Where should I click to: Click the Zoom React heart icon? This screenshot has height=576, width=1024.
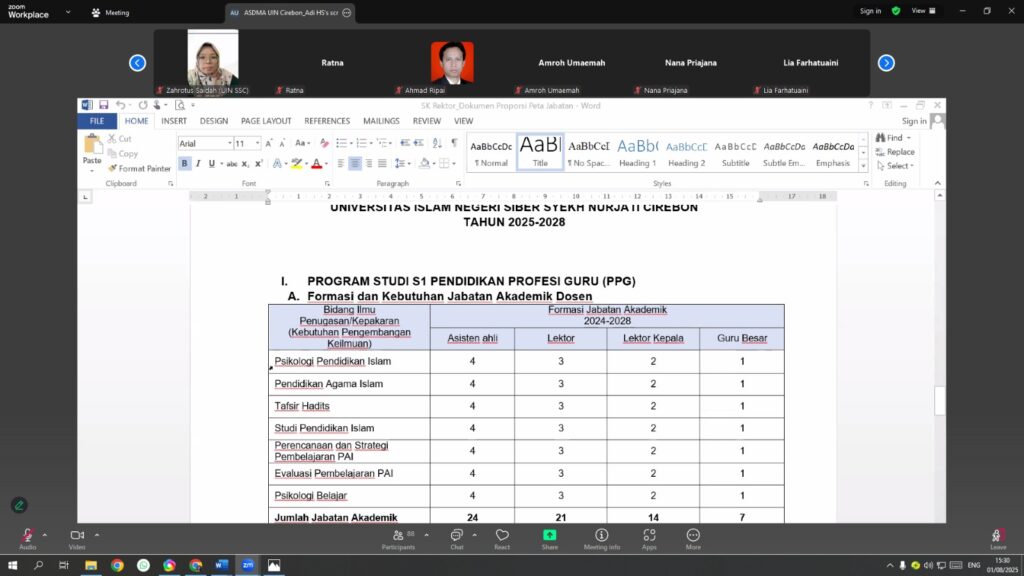pos(502,539)
